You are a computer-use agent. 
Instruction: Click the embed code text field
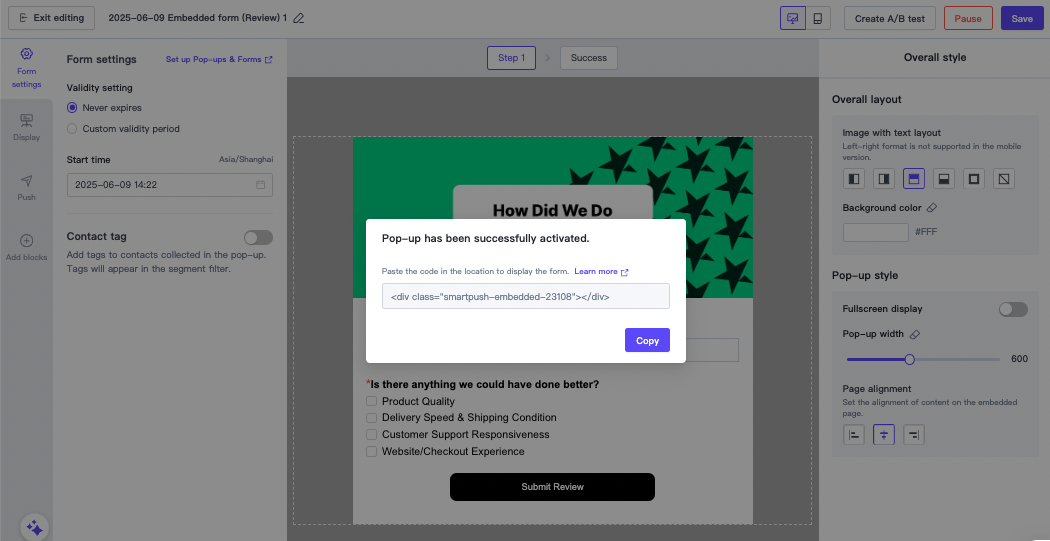(525, 297)
